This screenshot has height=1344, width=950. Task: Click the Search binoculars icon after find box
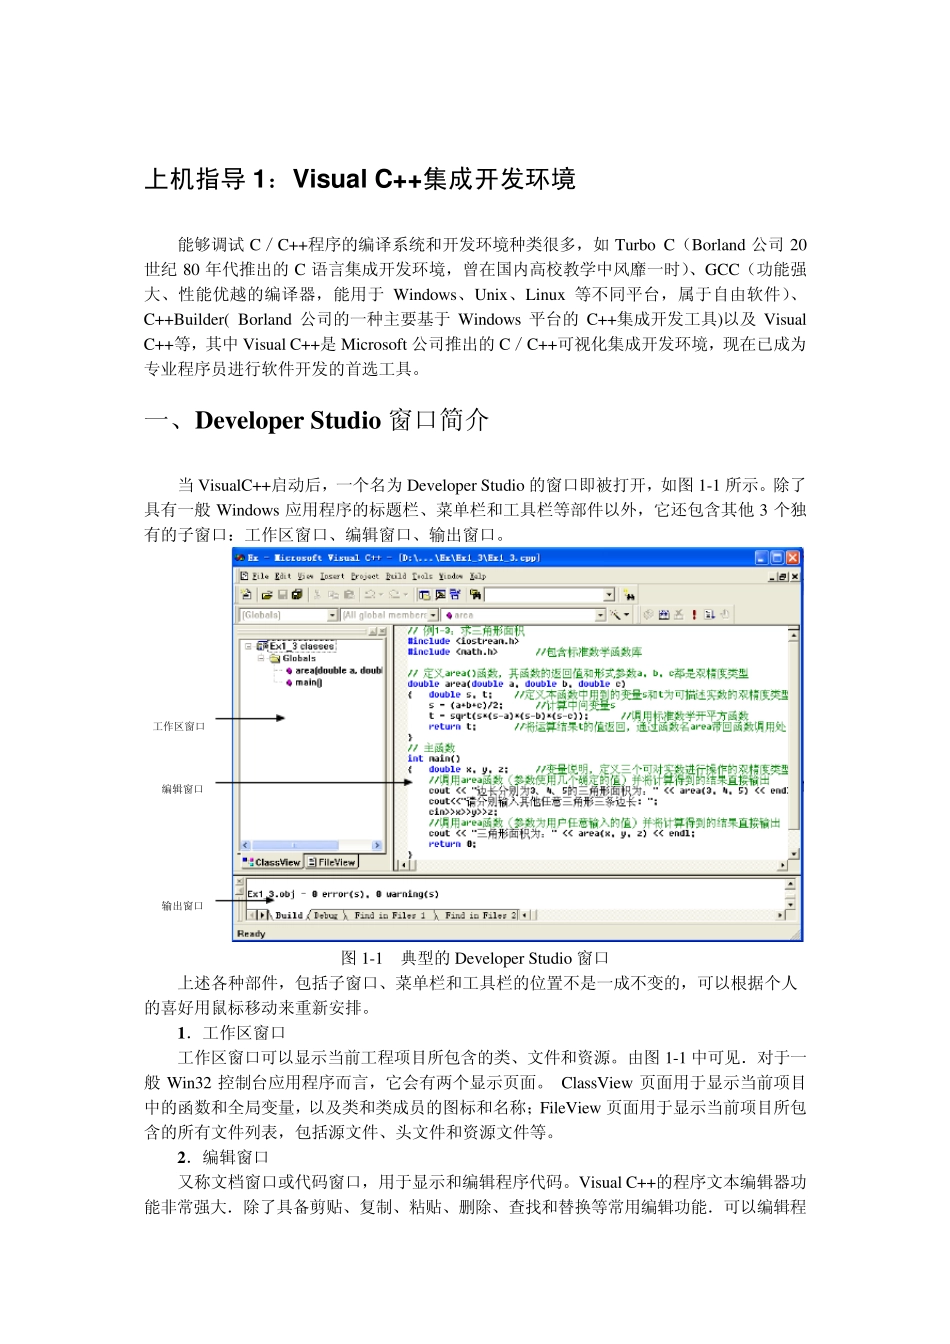(x=629, y=594)
